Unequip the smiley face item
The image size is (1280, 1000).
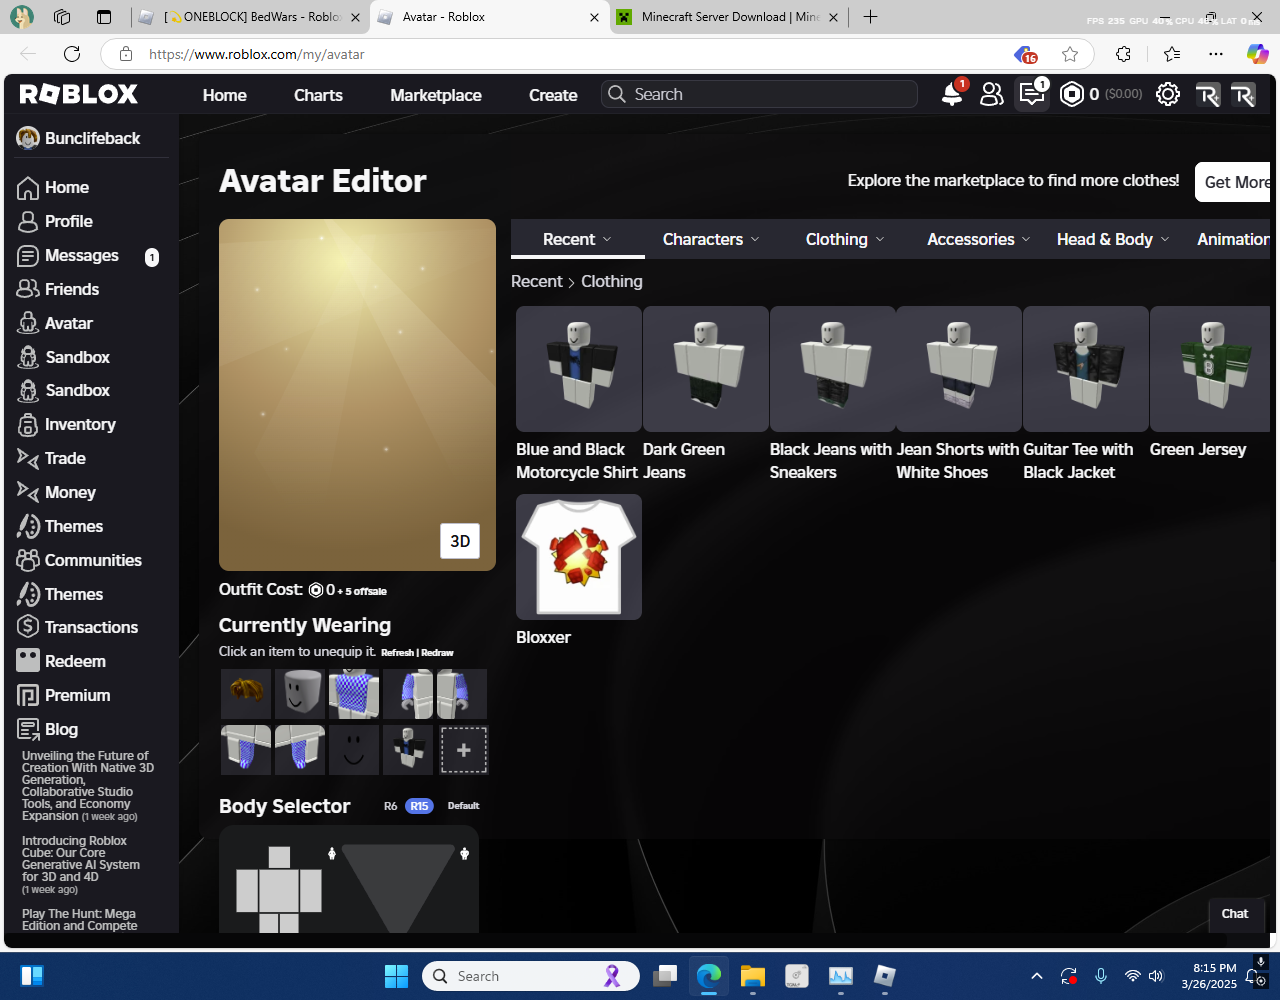pyautogui.click(x=354, y=750)
